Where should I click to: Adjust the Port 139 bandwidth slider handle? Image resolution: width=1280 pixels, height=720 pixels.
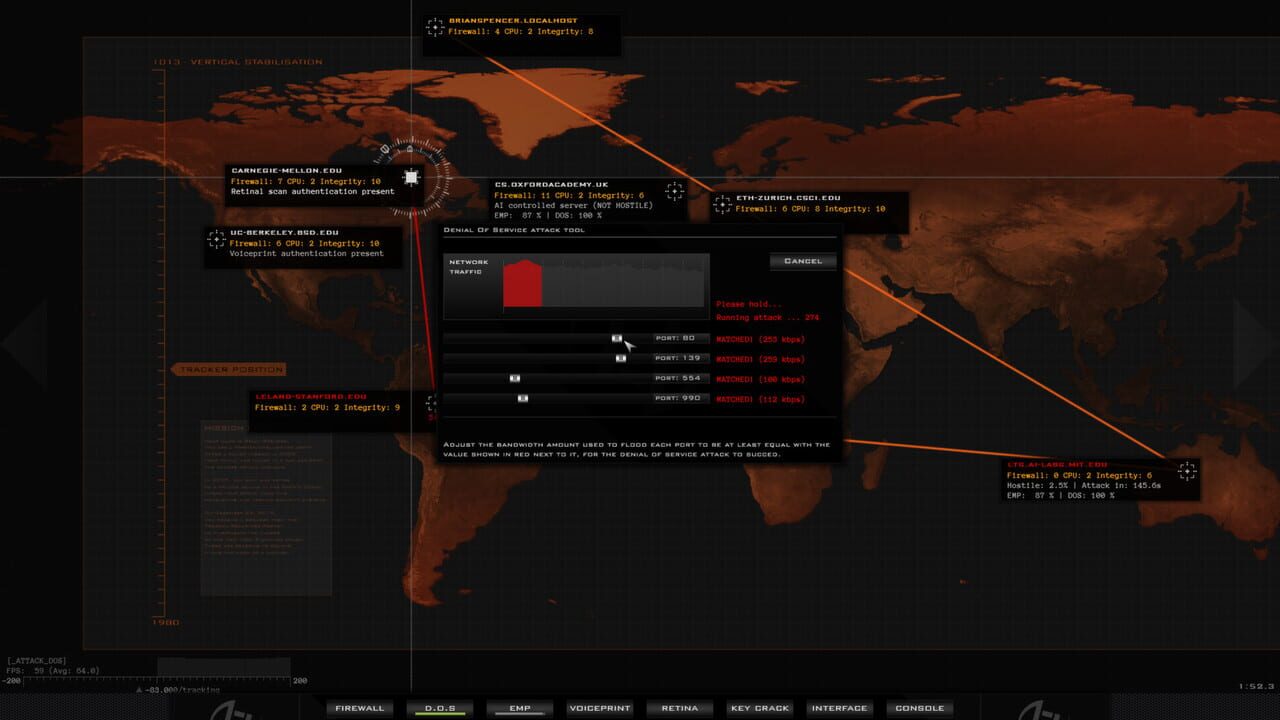point(621,358)
